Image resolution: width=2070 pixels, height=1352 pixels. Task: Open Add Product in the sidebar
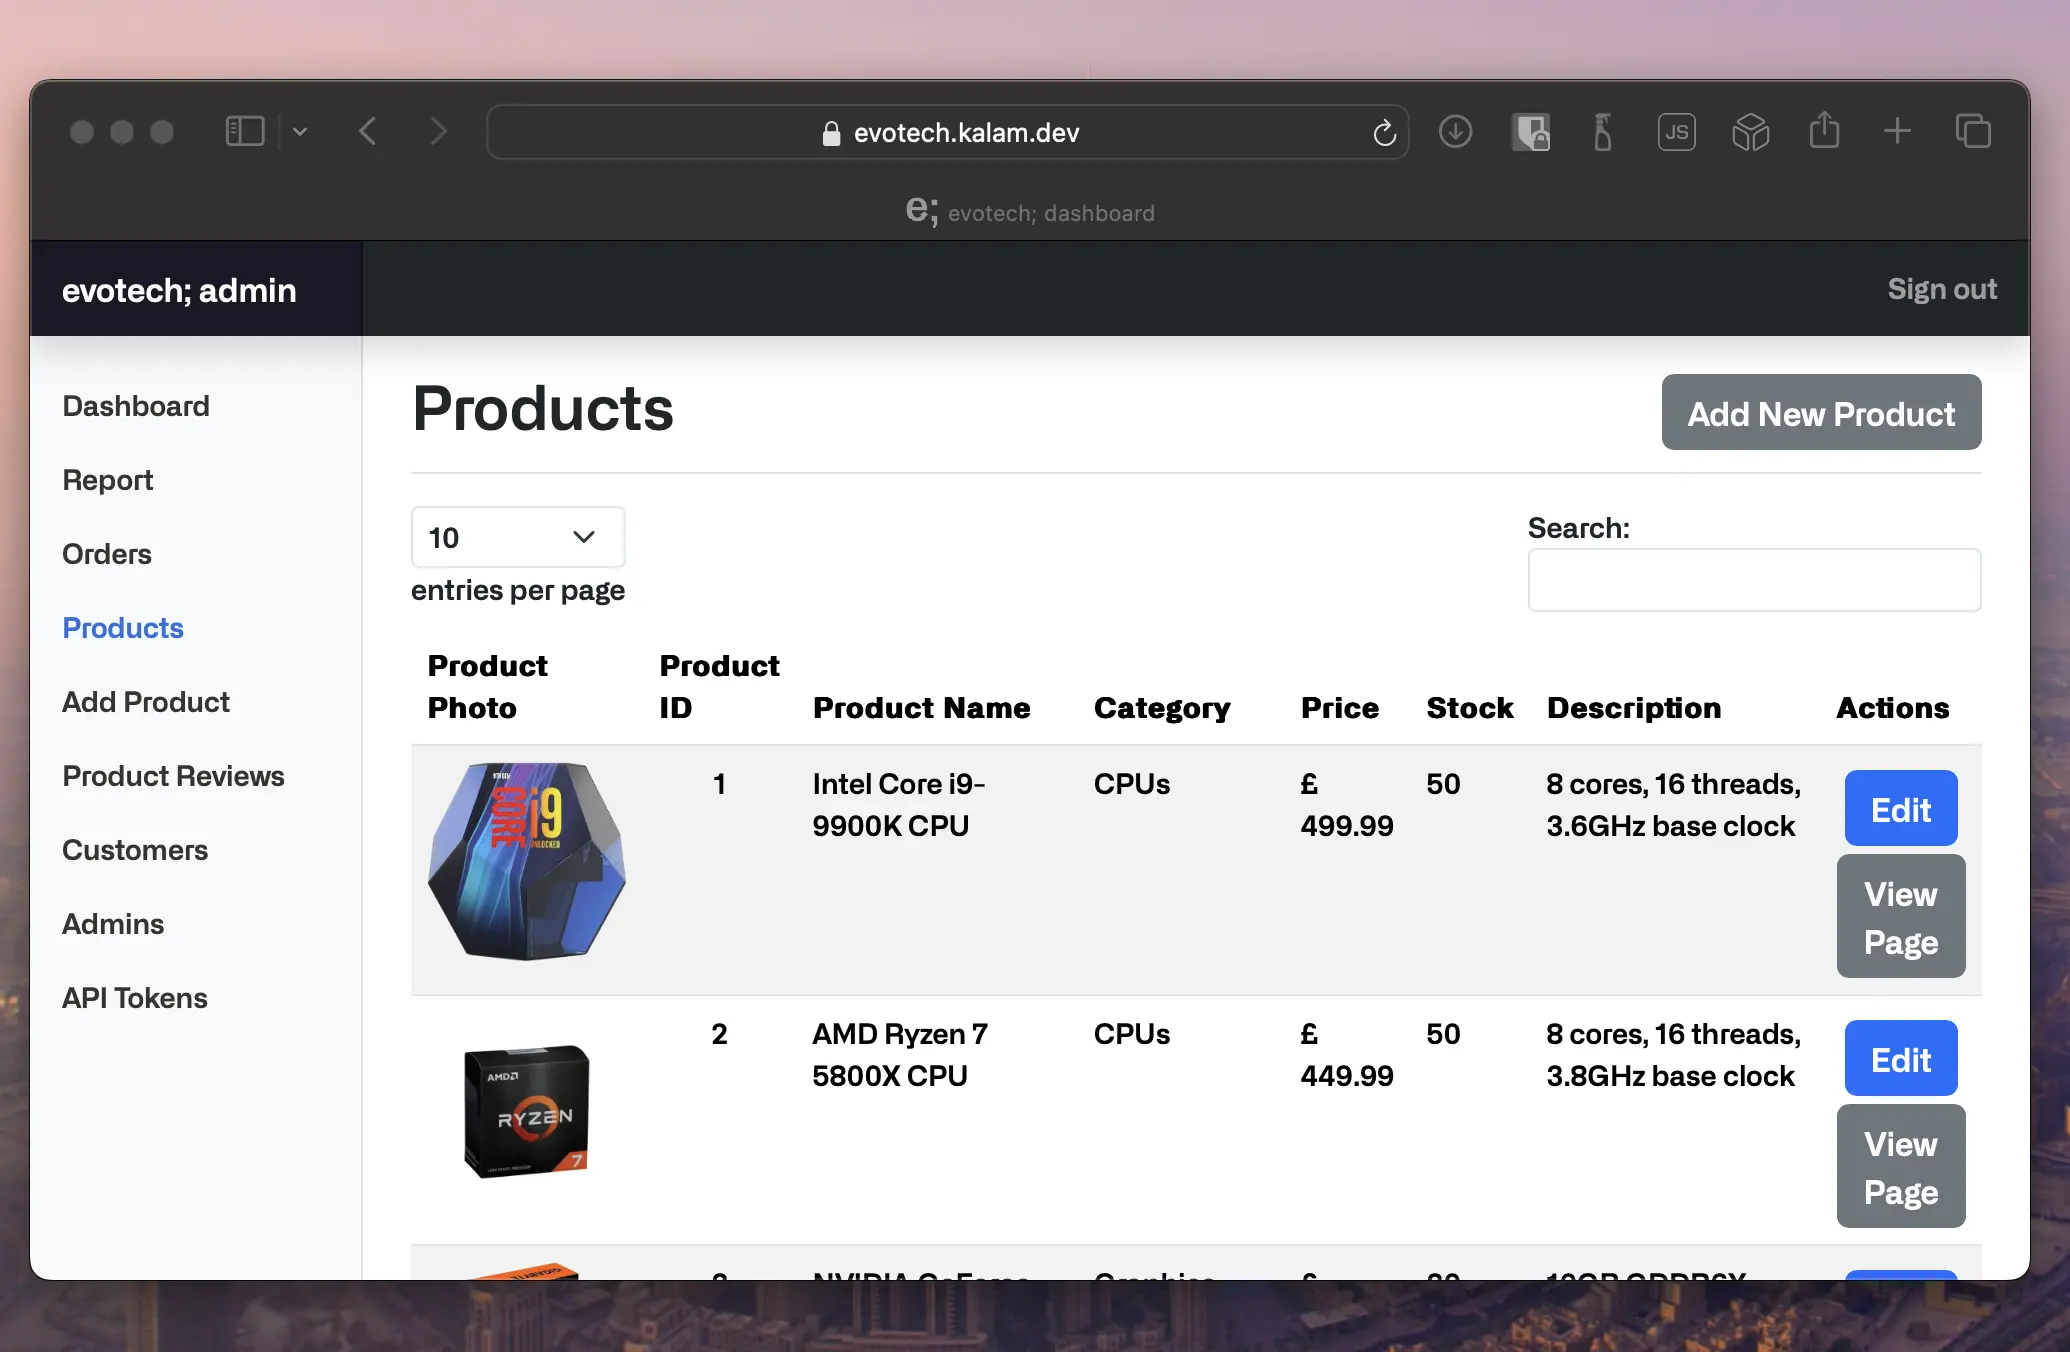click(x=146, y=702)
